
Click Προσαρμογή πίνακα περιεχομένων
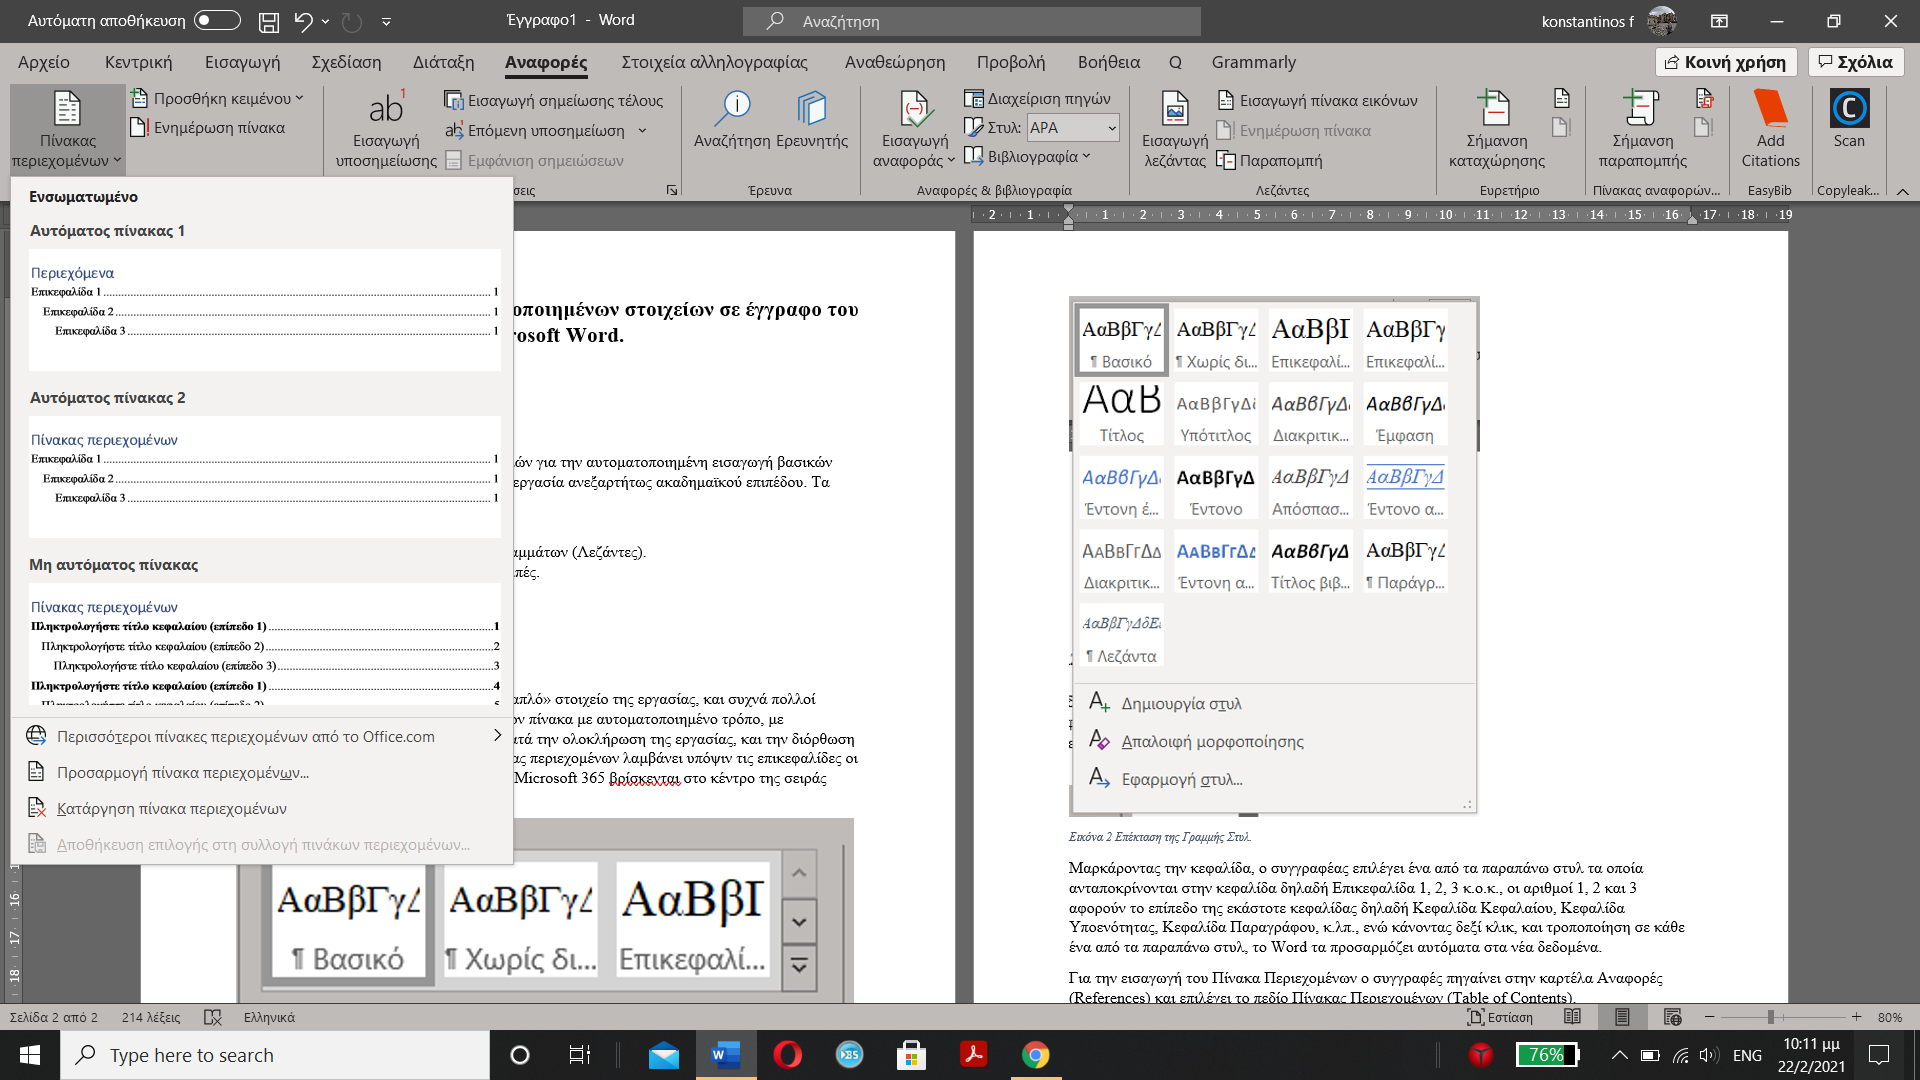click(x=262, y=772)
